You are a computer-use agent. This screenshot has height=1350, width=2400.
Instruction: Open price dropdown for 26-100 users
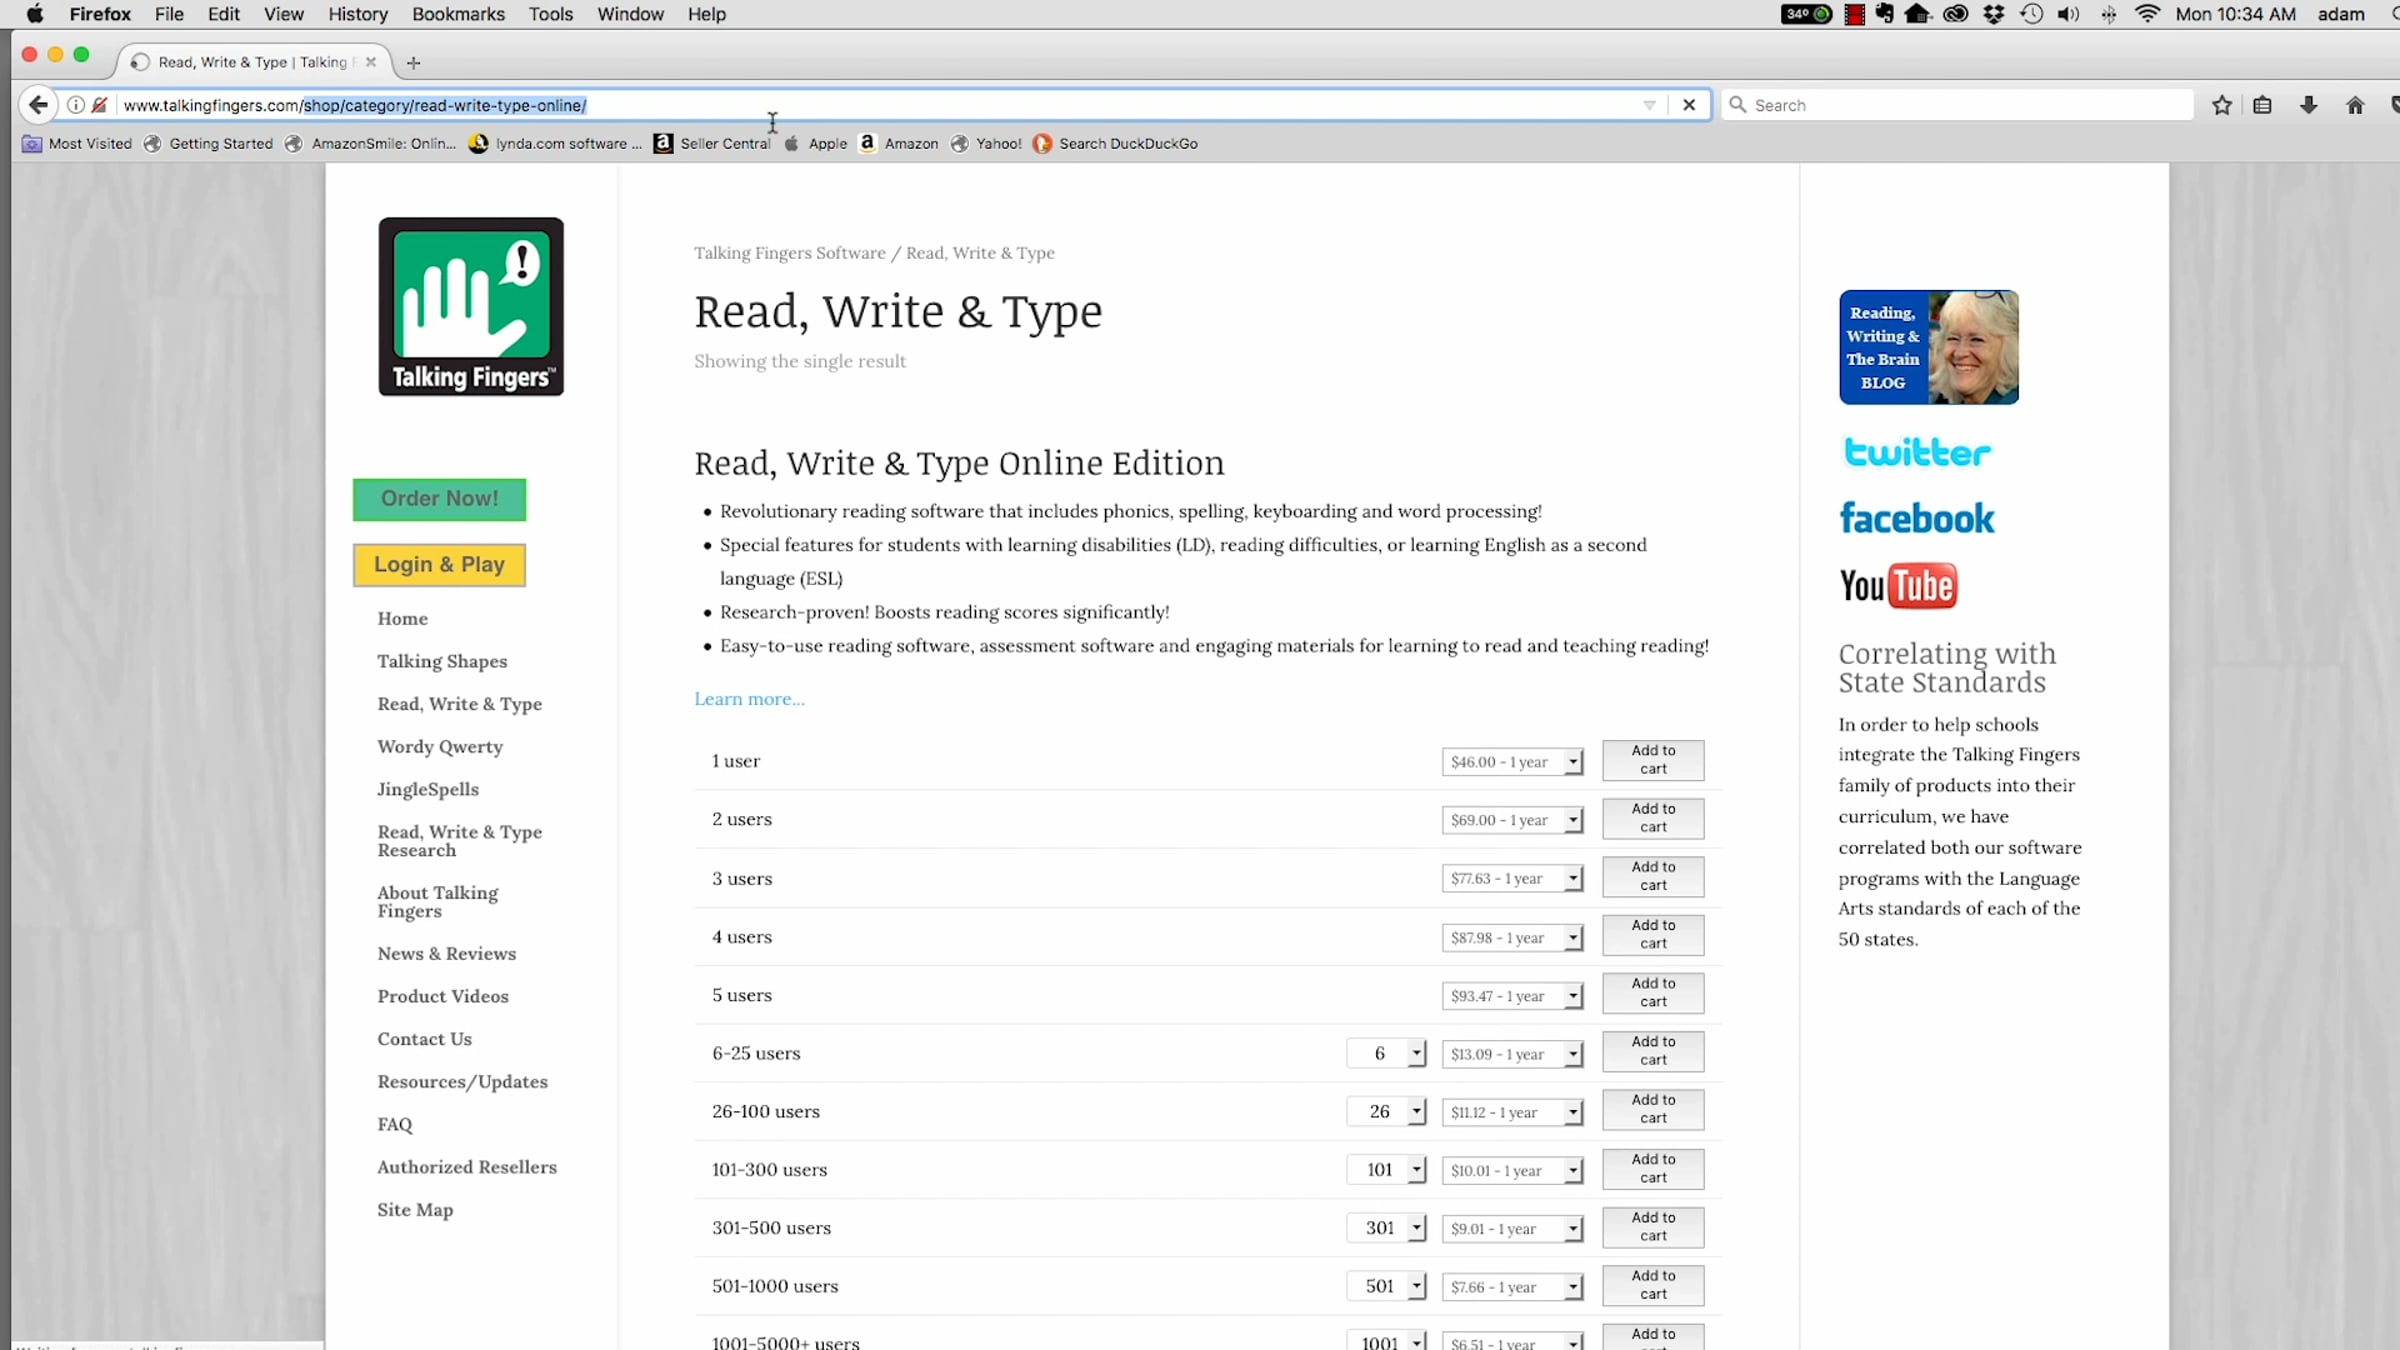click(x=1512, y=1112)
